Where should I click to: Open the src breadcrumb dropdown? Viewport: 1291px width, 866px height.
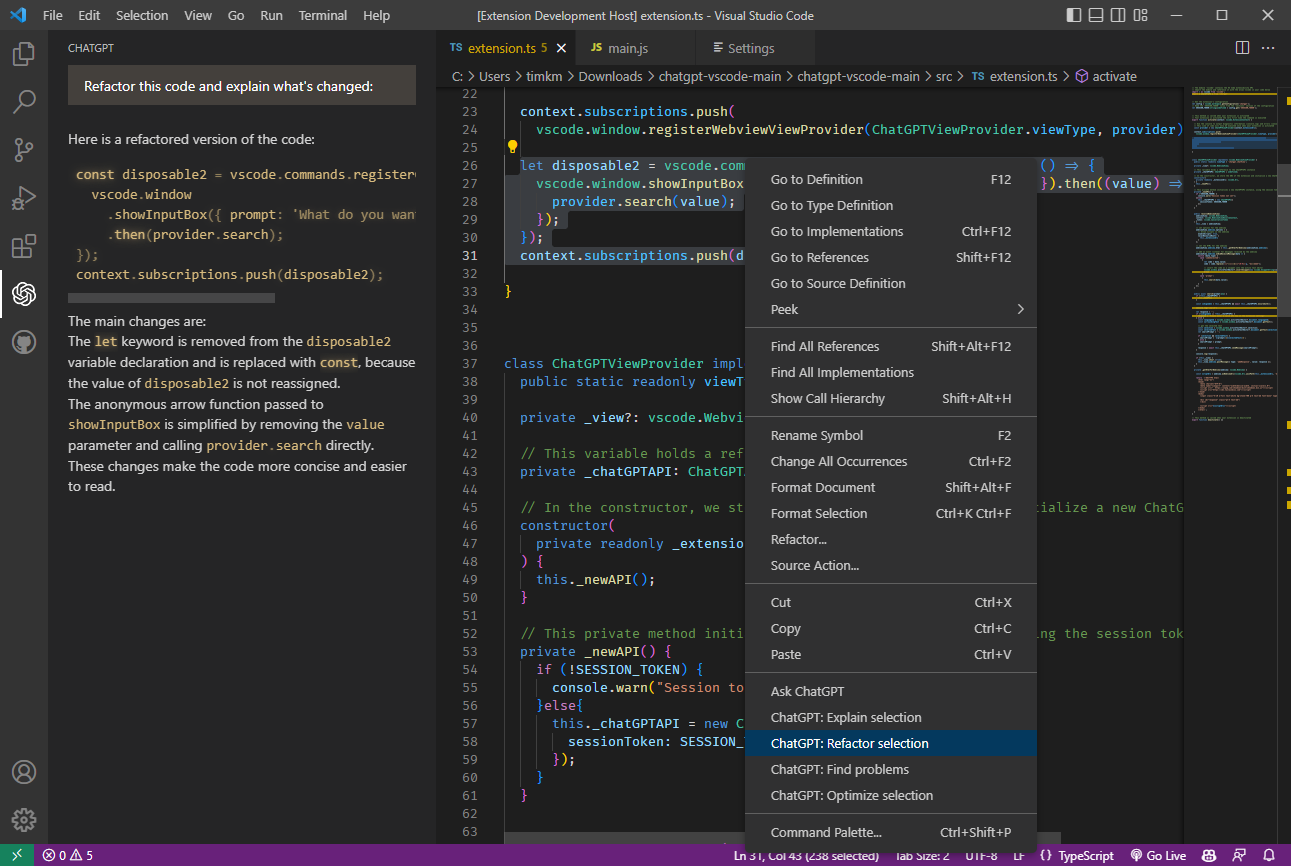pyautogui.click(x=944, y=76)
